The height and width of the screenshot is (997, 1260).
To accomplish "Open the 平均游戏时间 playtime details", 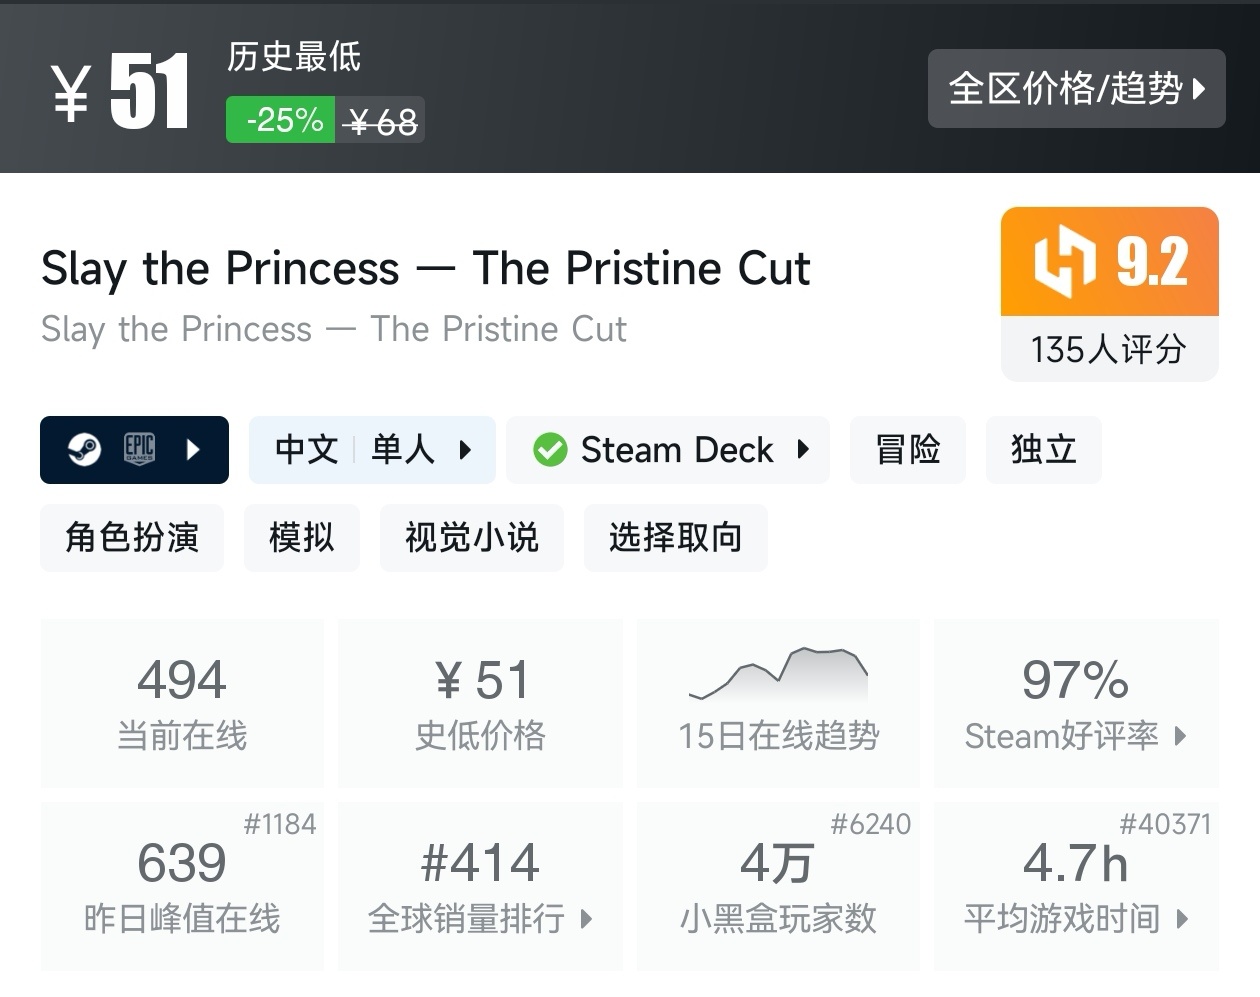I will [x=1075, y=918].
